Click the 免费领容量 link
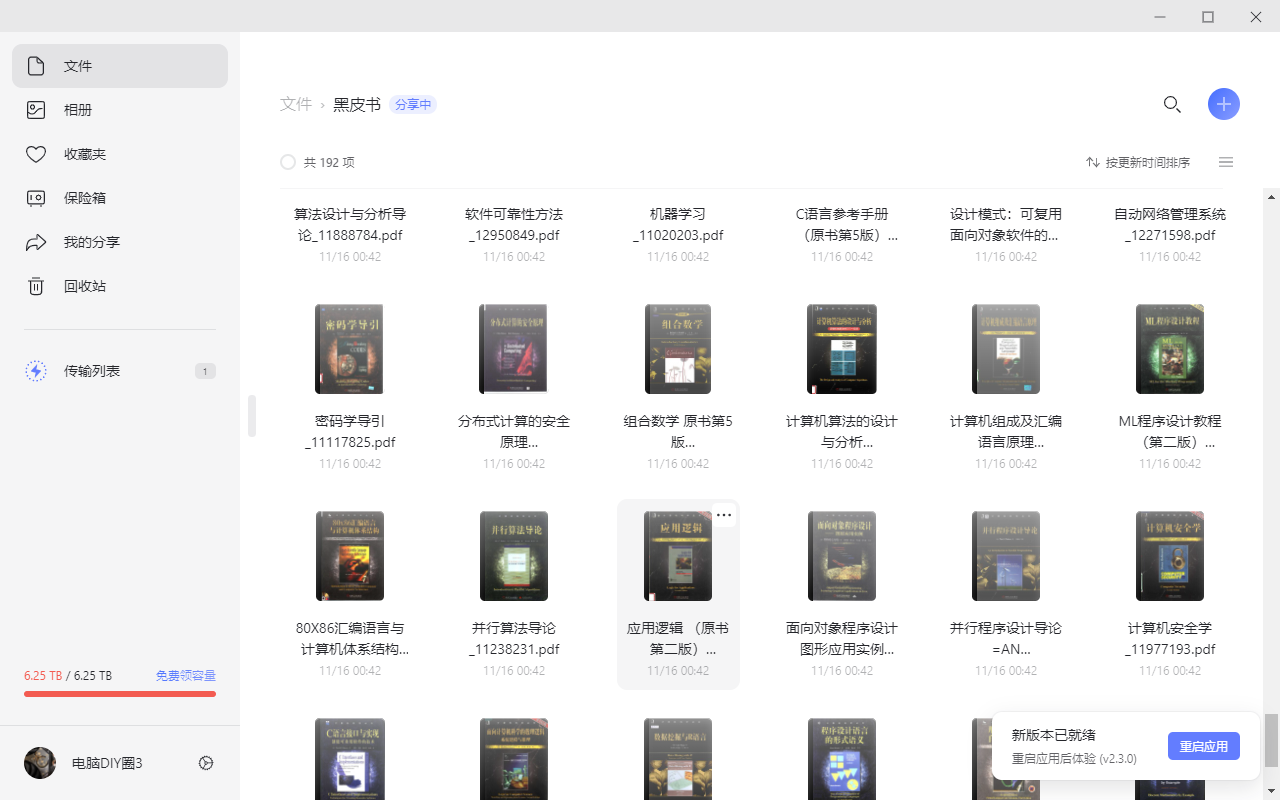1280x800 pixels. click(x=186, y=676)
